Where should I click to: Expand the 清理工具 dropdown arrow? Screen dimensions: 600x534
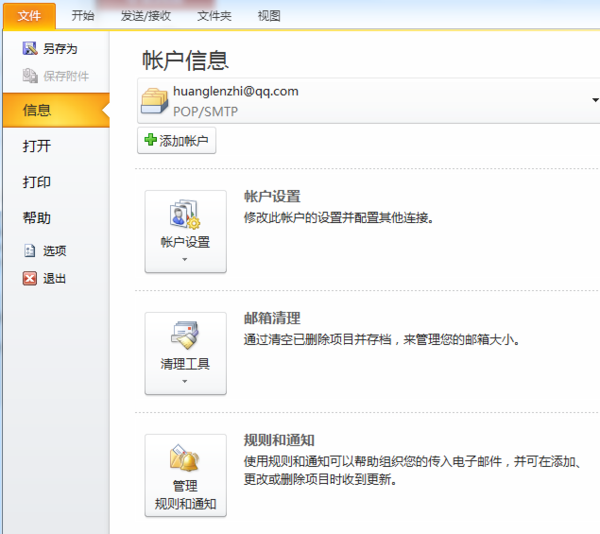[185, 381]
